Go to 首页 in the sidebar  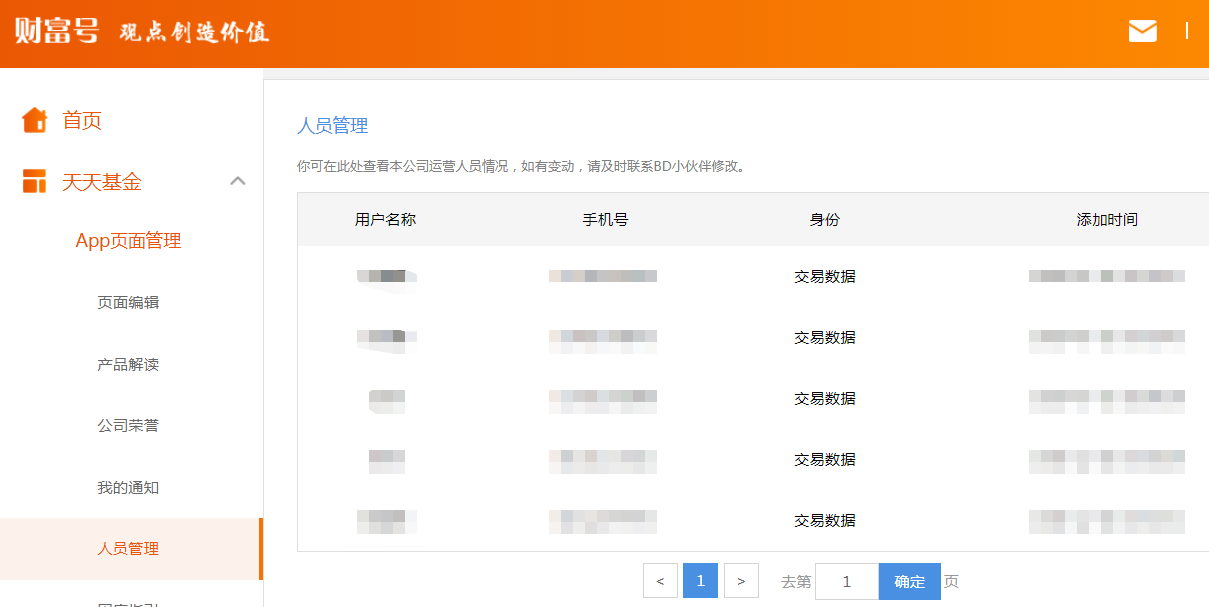coord(82,121)
